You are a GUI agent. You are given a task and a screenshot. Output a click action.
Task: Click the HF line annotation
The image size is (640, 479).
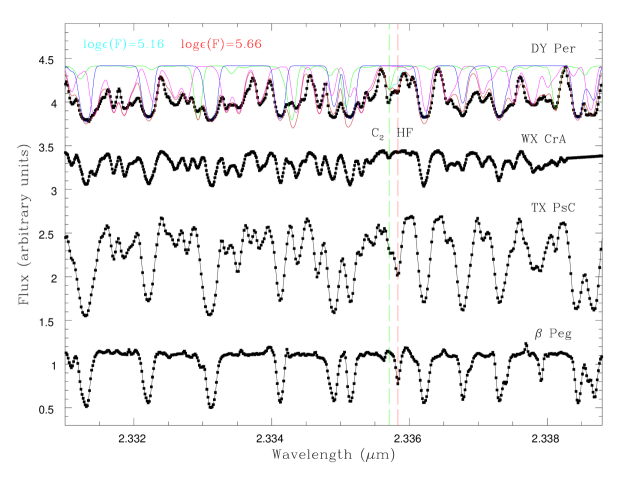pos(405,133)
